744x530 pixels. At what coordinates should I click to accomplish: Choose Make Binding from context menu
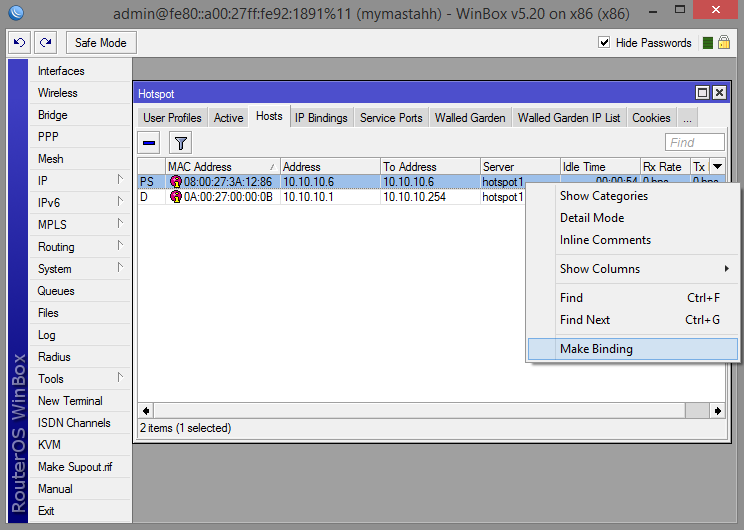point(632,349)
